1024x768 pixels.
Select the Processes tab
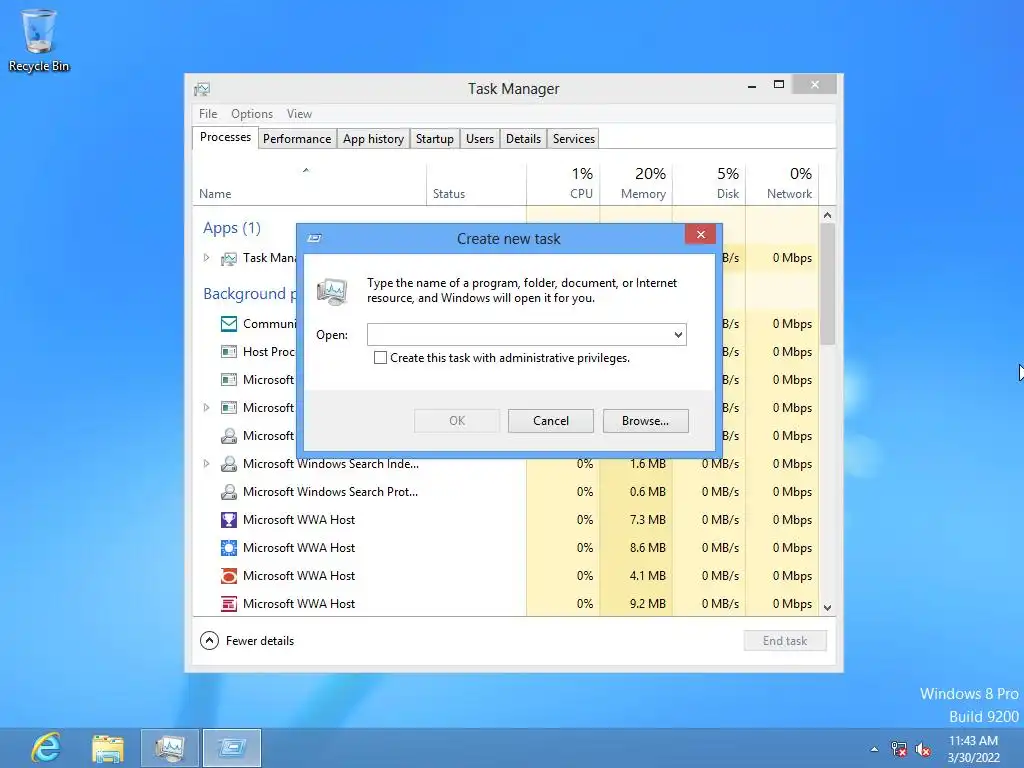coord(225,137)
